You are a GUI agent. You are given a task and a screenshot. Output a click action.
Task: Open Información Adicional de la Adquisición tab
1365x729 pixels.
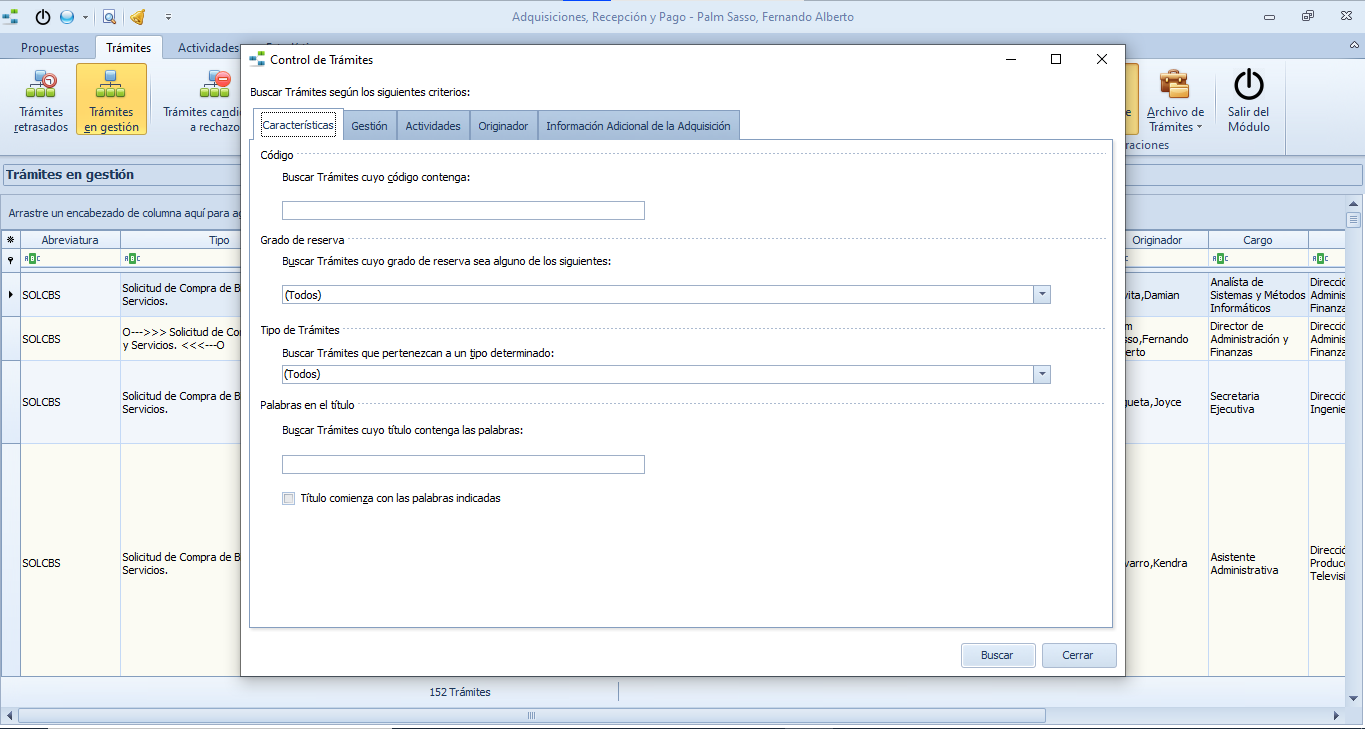(x=638, y=126)
